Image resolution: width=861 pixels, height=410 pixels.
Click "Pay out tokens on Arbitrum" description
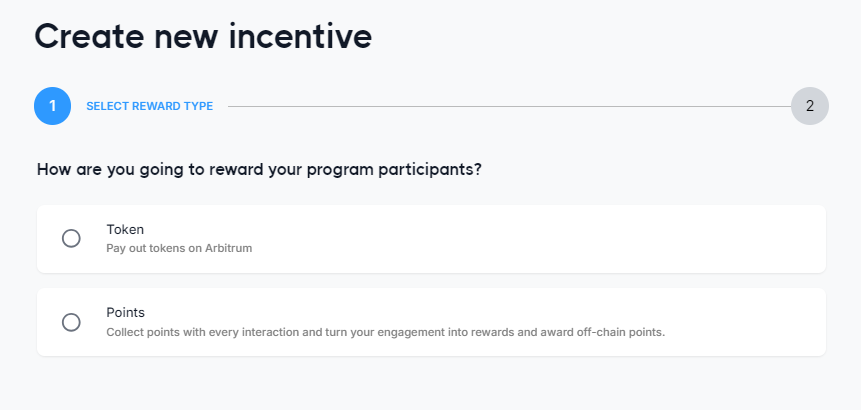[x=179, y=248]
